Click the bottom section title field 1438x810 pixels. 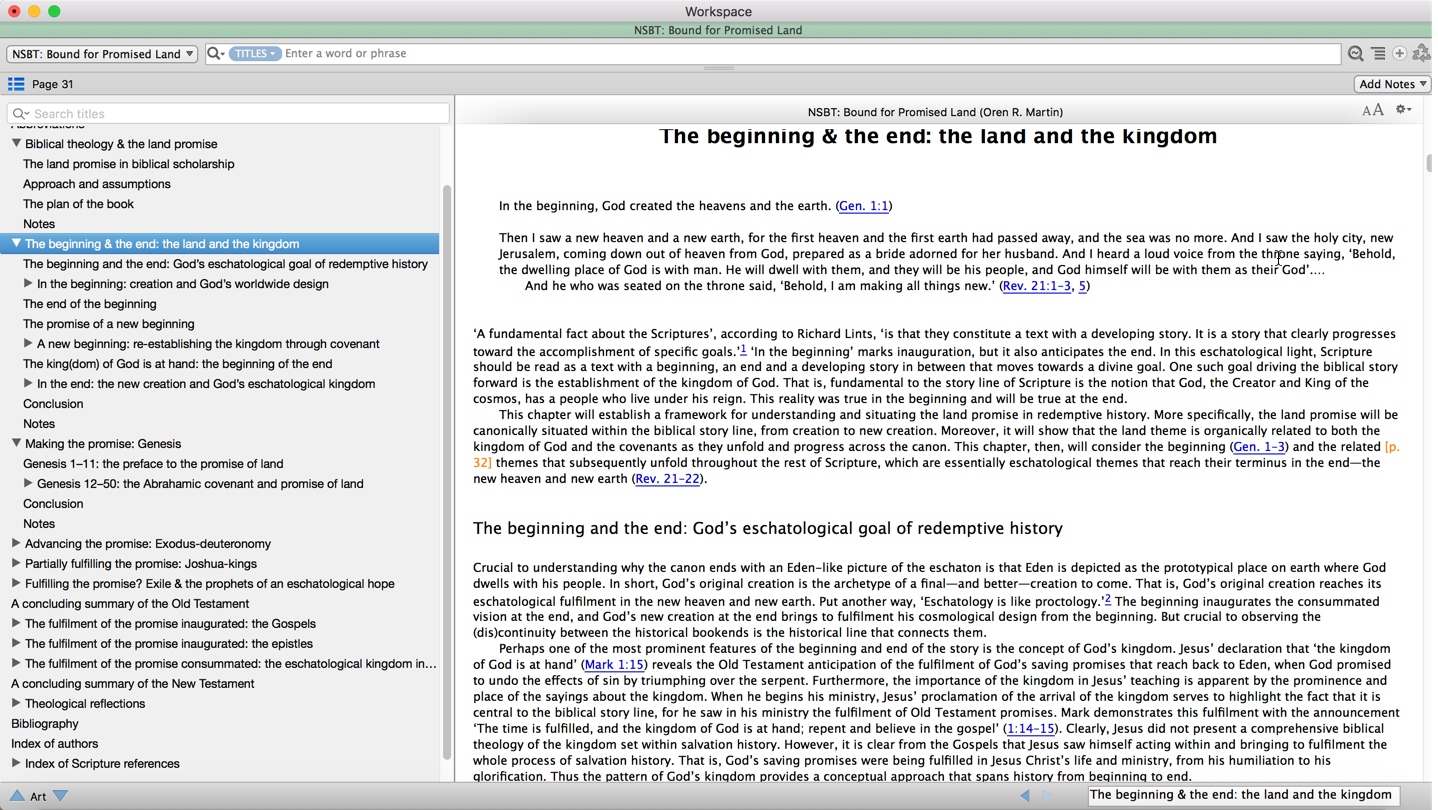(1243, 795)
